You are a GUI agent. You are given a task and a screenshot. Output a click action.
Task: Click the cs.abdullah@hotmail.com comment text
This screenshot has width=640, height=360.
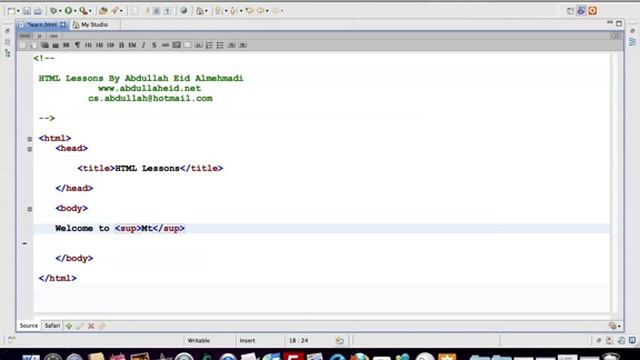click(x=150, y=98)
